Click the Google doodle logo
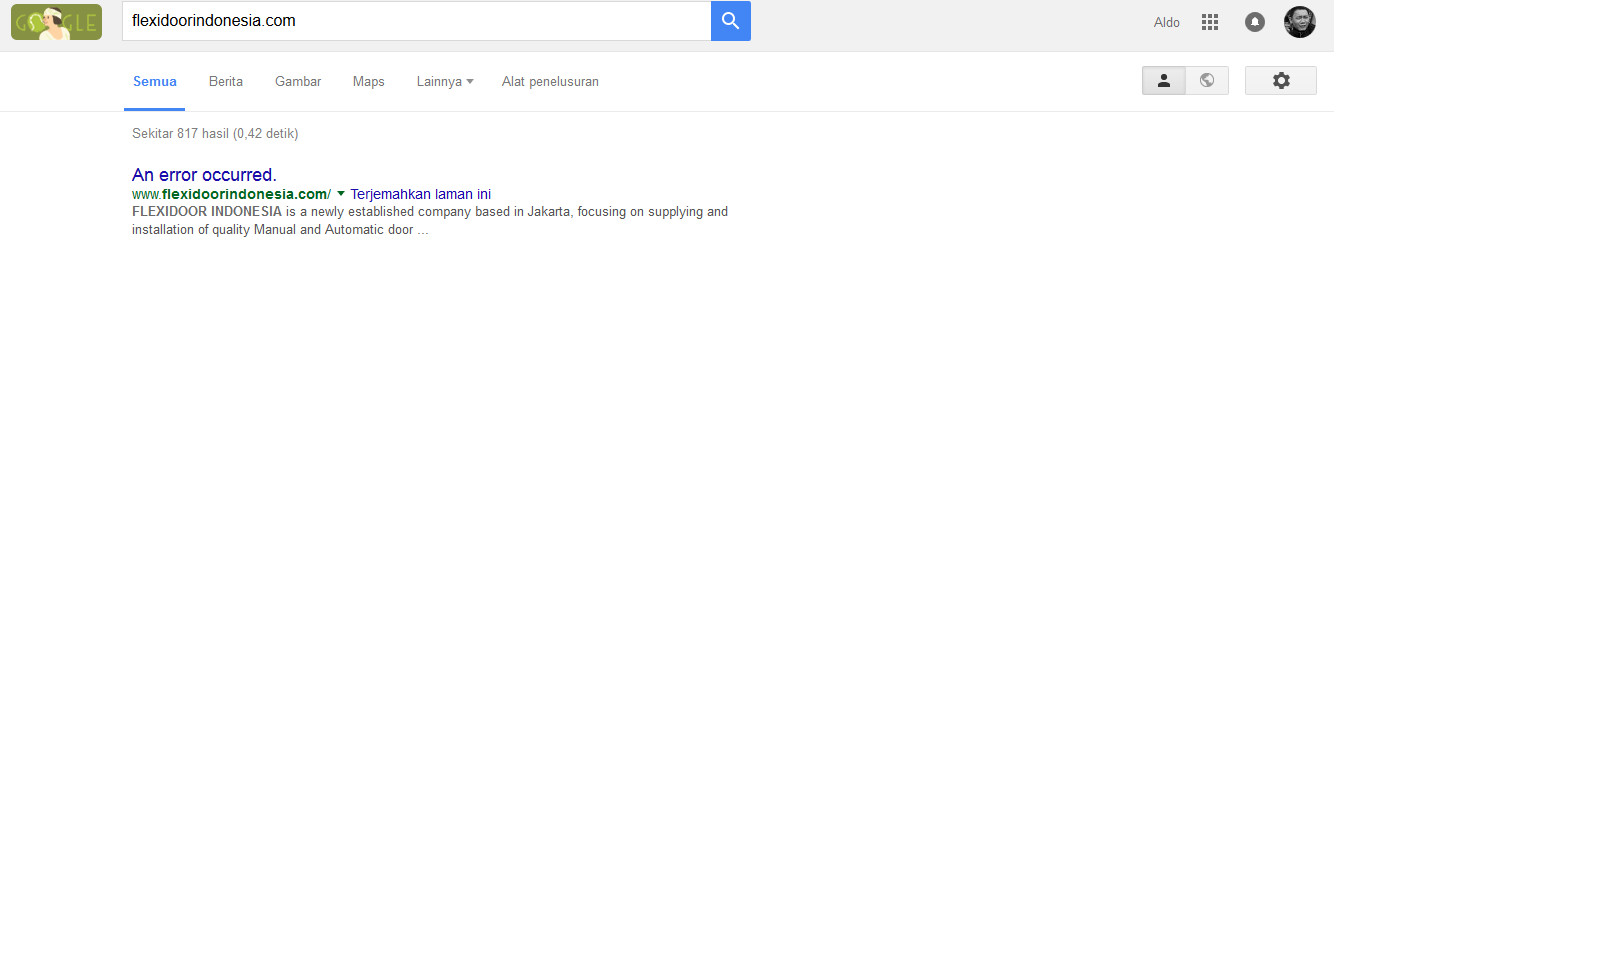 click(x=56, y=22)
